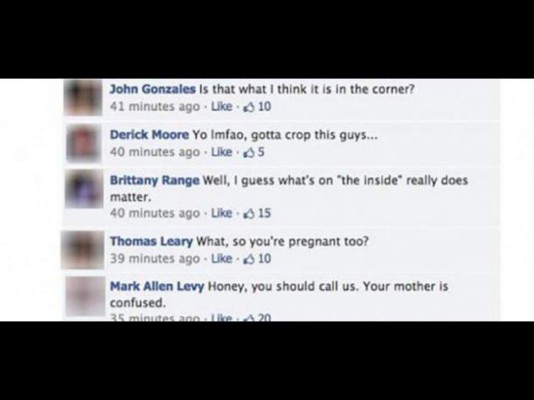The image size is (534, 400).
Task: Like Thomas Leary's pregnant comment
Action: pos(222,258)
